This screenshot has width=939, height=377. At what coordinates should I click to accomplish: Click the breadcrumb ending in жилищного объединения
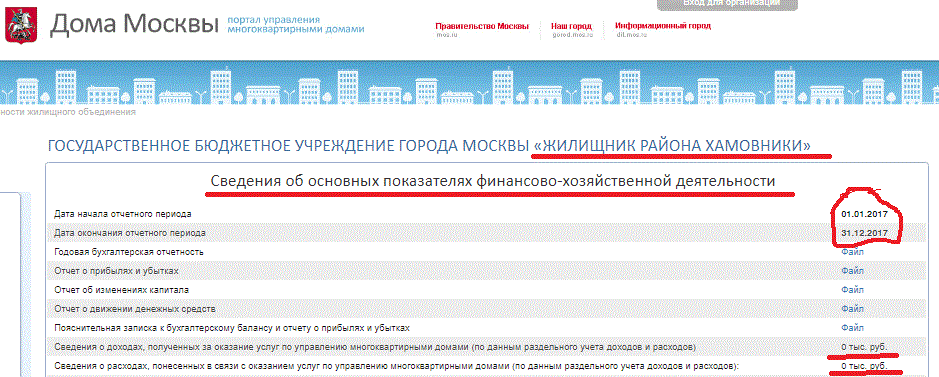click(68, 112)
